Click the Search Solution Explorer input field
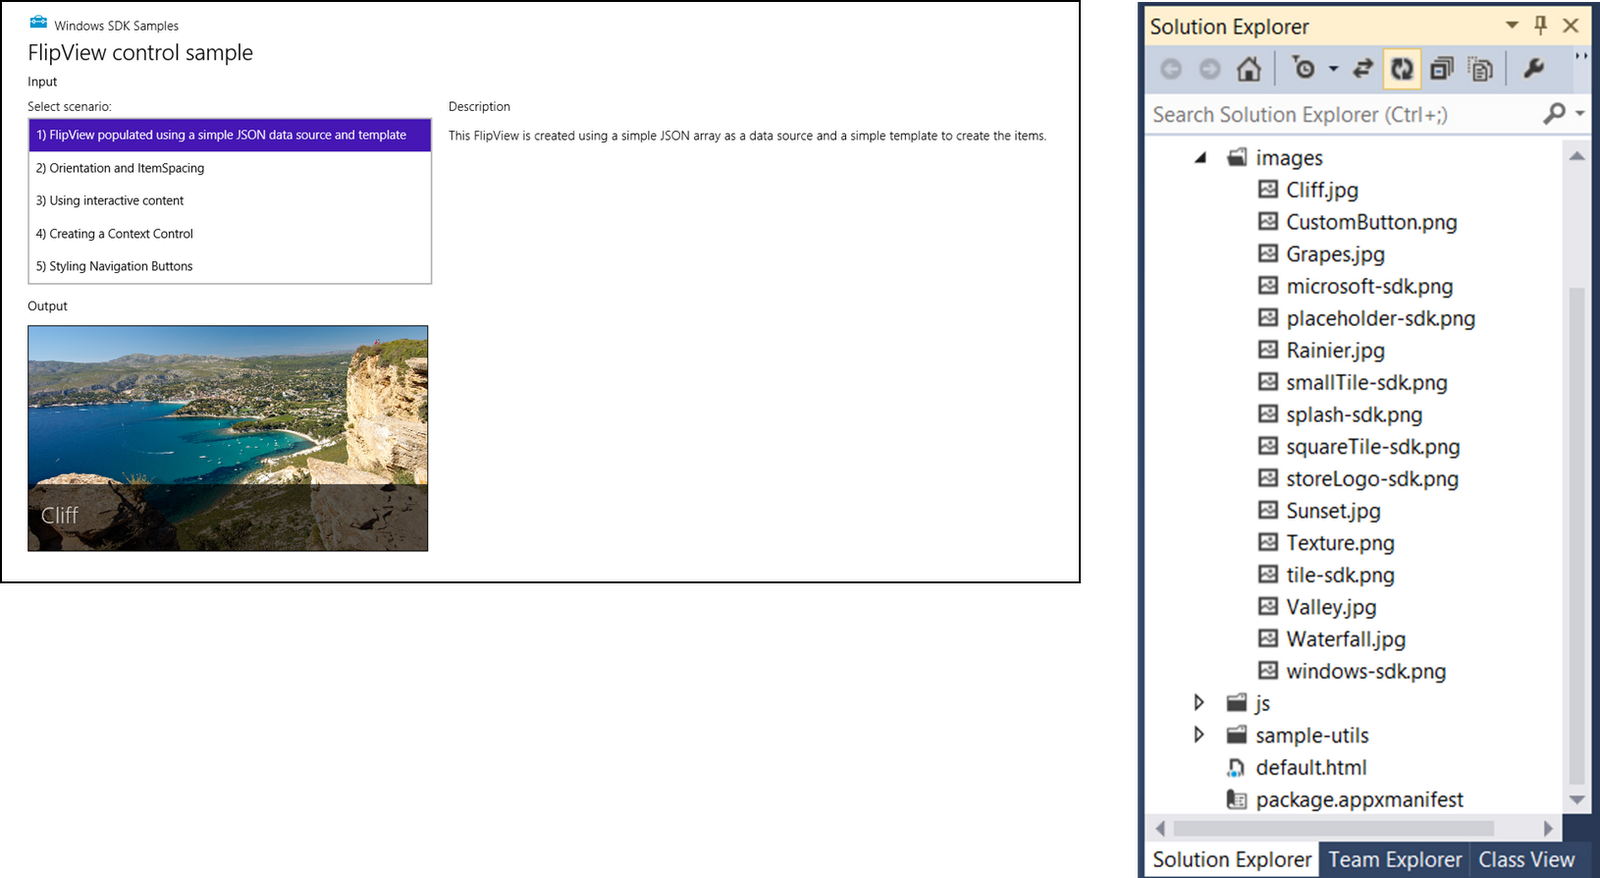 click(1340, 115)
